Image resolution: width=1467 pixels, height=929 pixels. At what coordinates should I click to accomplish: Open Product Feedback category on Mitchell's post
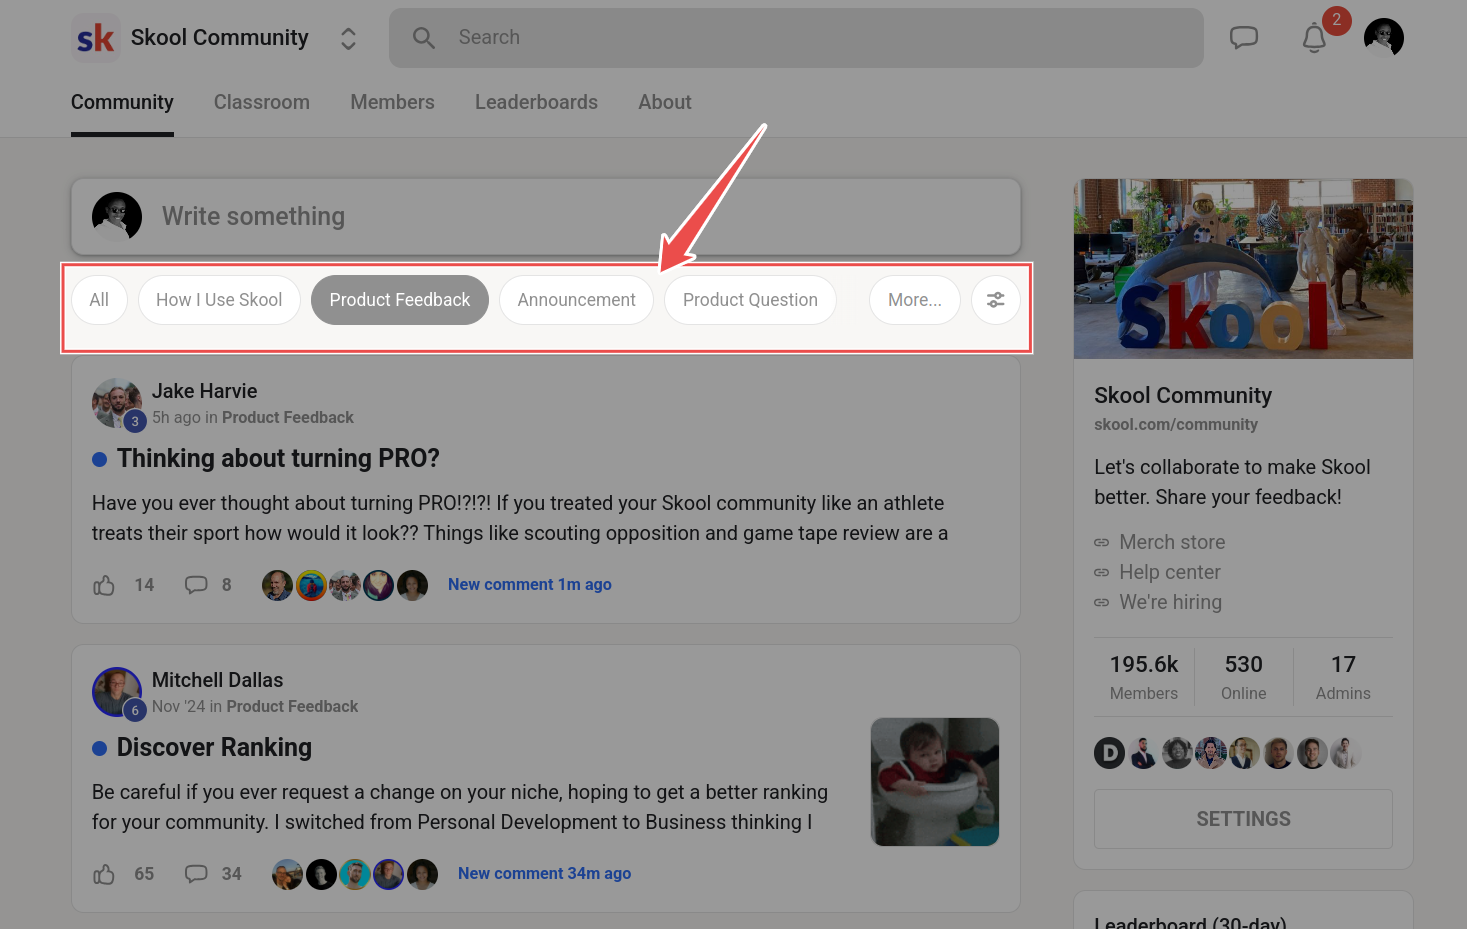292,706
